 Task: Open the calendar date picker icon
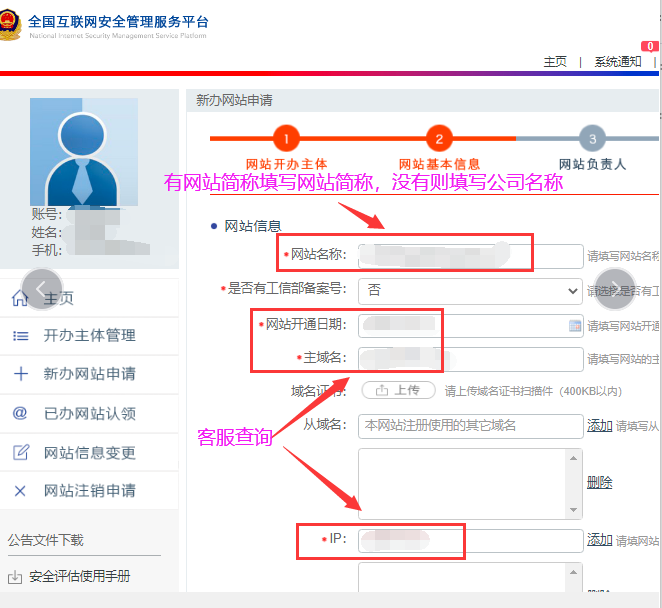(574, 326)
